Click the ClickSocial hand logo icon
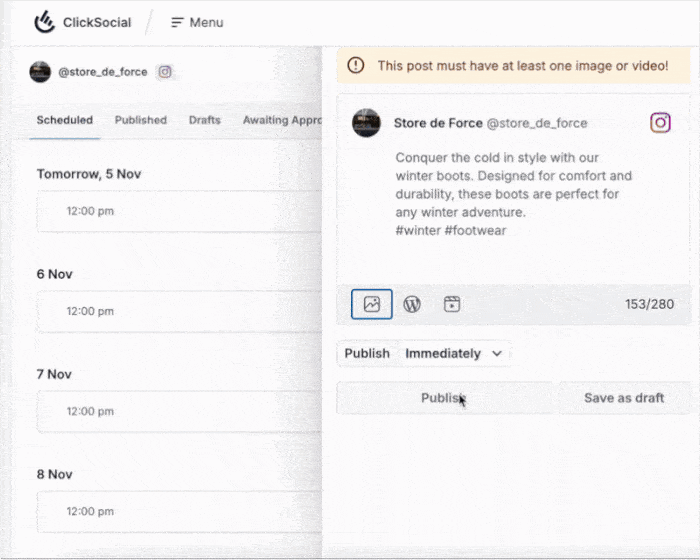Image resolution: width=700 pixels, height=560 pixels. tap(45, 22)
